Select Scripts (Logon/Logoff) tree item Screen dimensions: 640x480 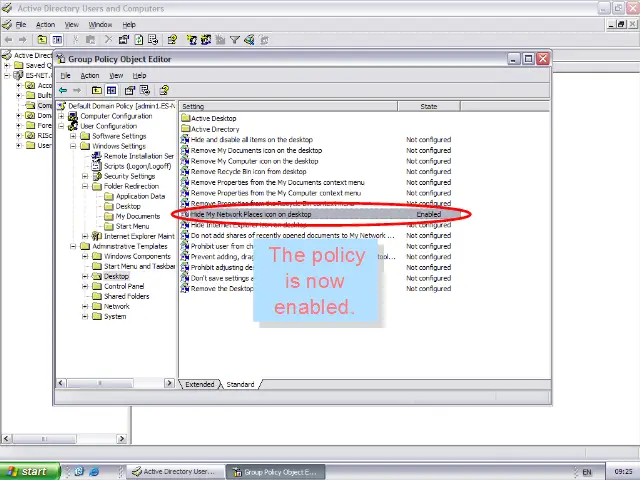[131, 166]
